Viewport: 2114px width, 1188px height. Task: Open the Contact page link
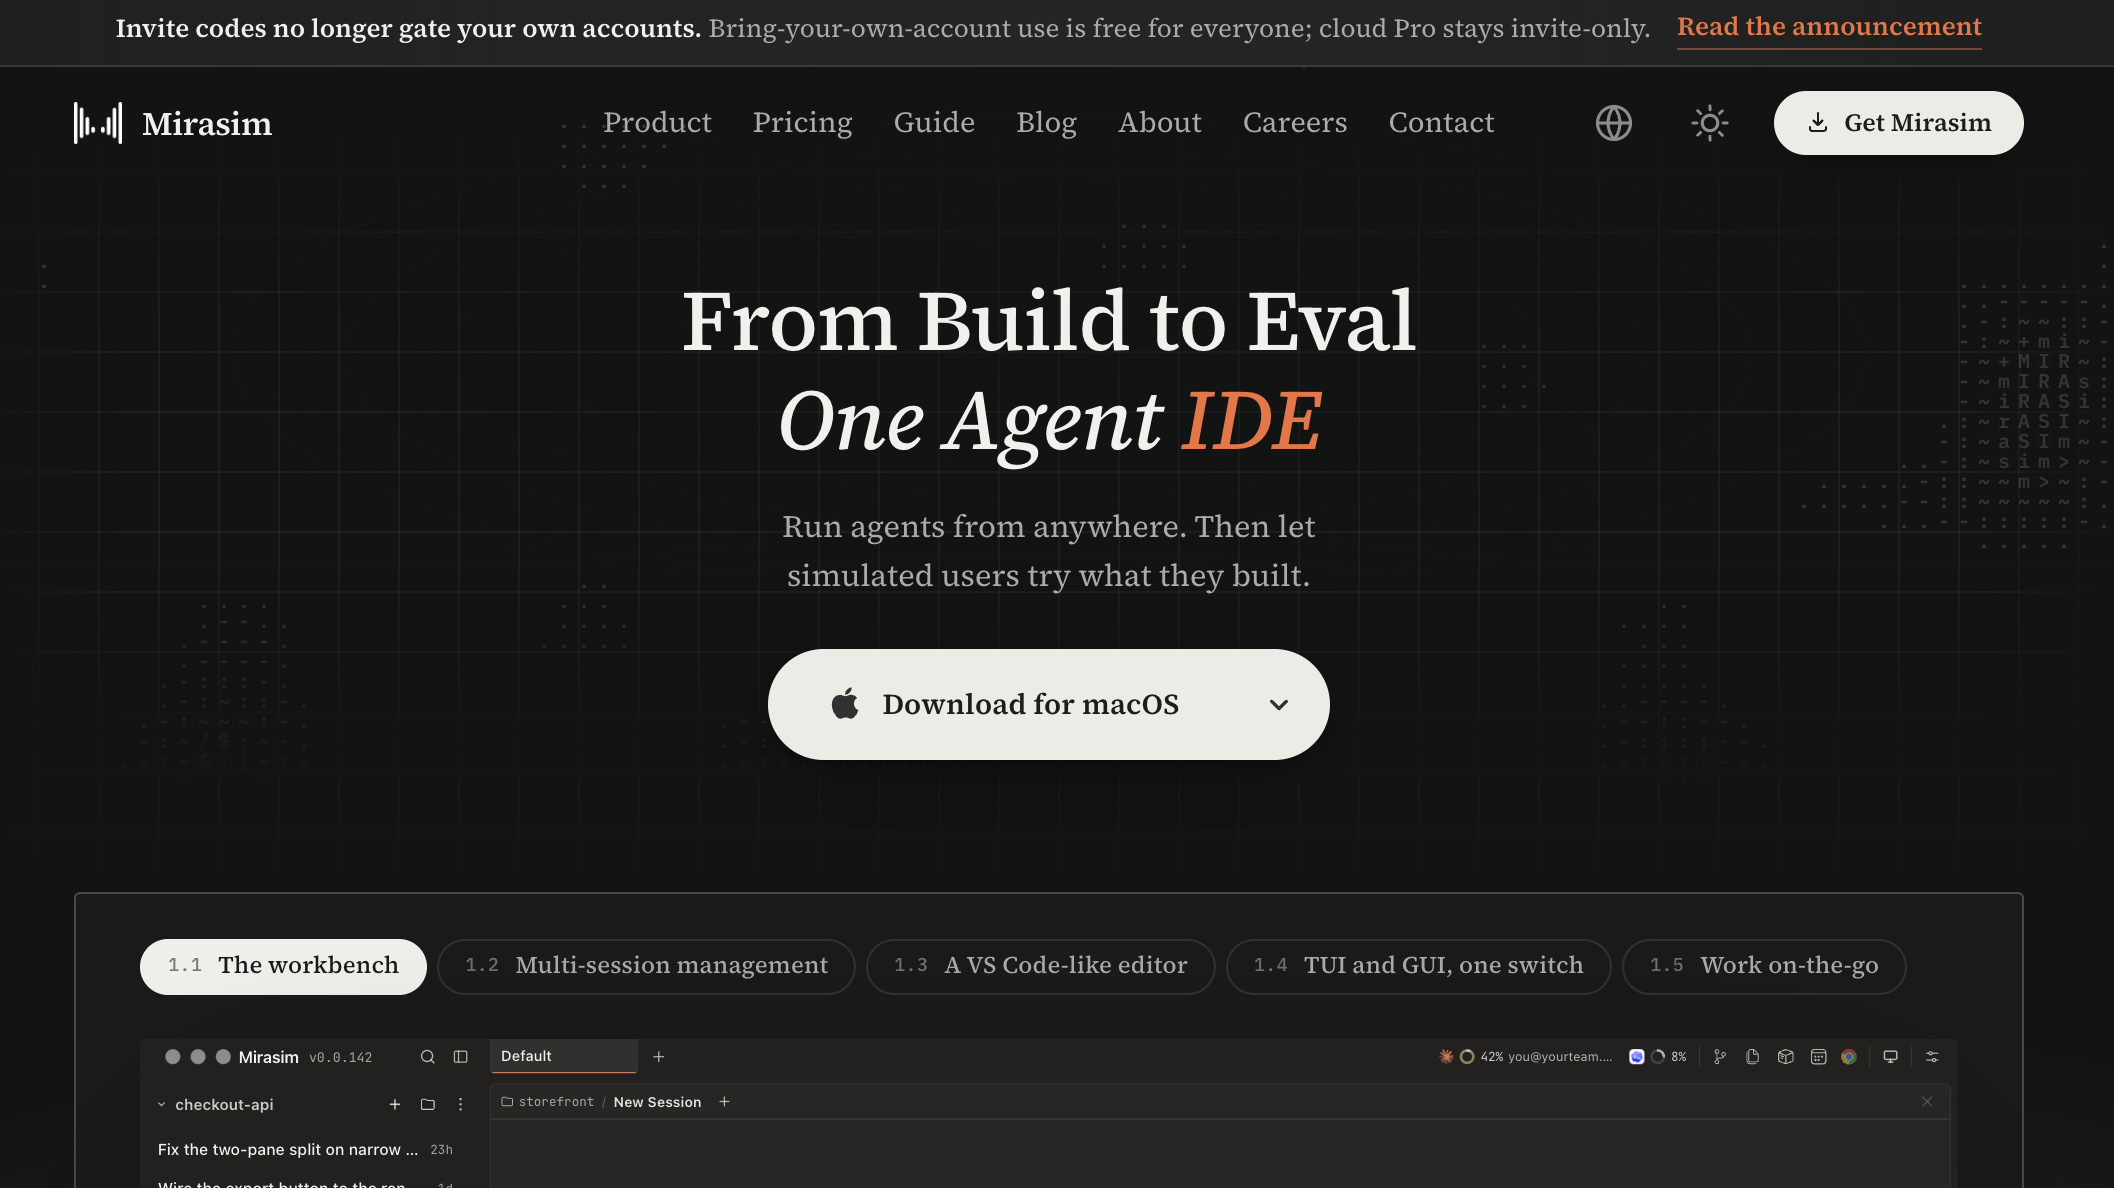pos(1441,122)
